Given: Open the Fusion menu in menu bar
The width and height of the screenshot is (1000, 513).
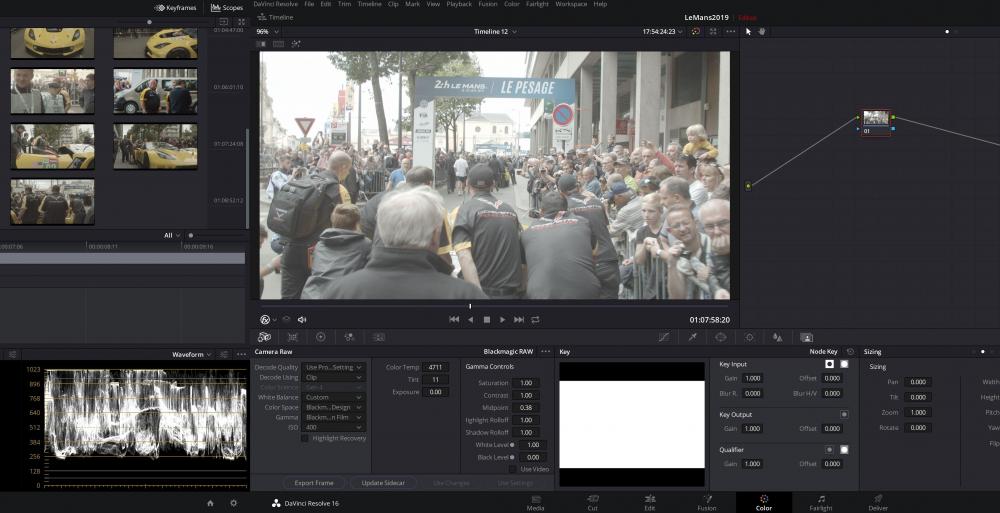Looking at the screenshot, I should pyautogui.click(x=488, y=4).
